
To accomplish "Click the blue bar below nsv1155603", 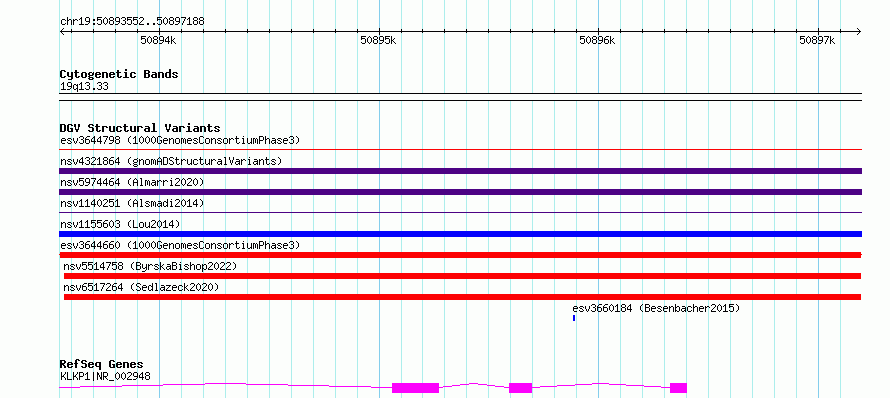I will click(x=461, y=234).
